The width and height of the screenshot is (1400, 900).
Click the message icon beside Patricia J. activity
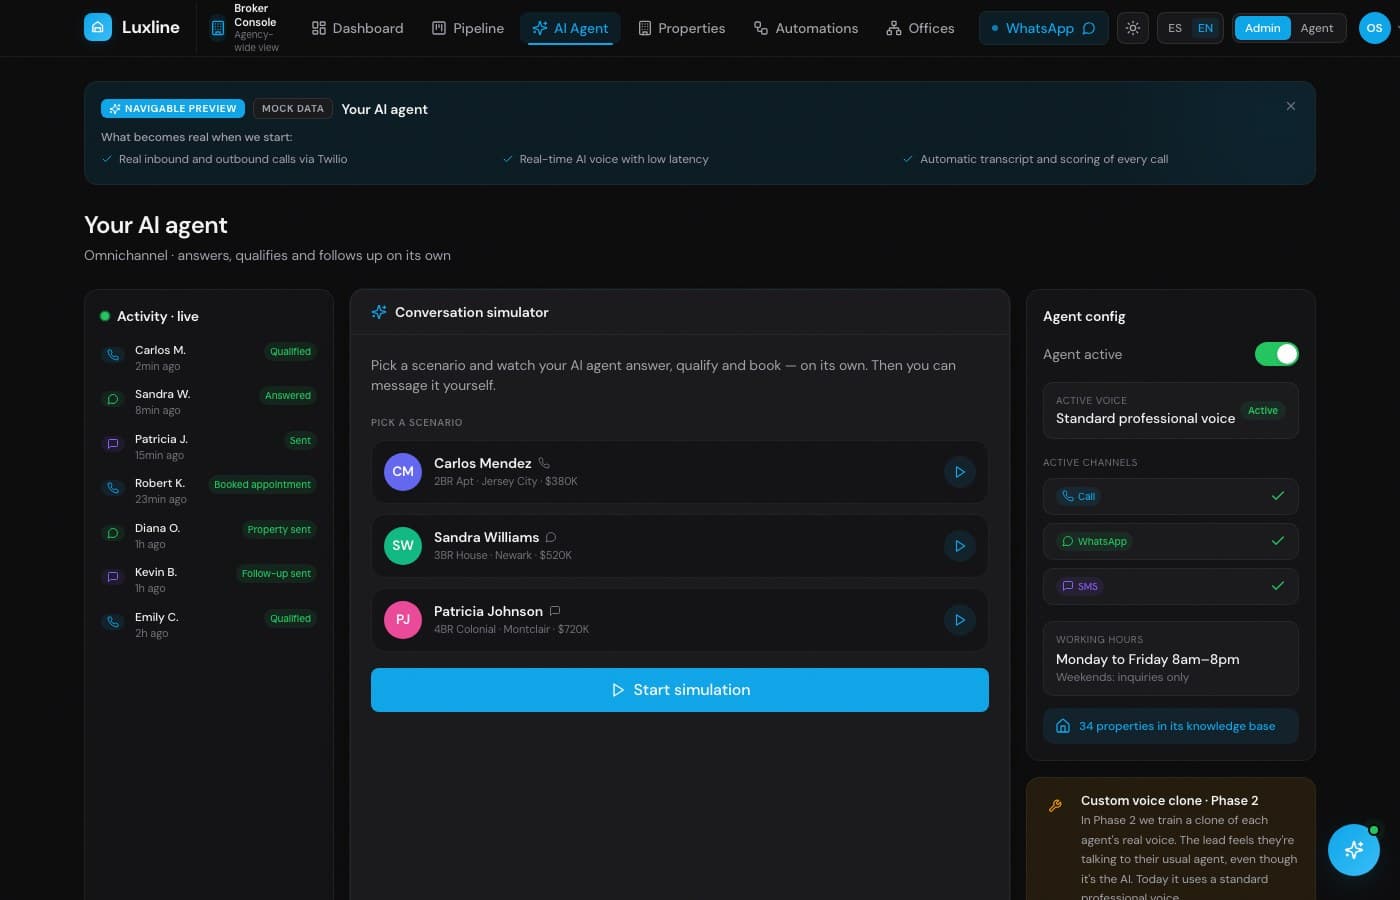[113, 444]
